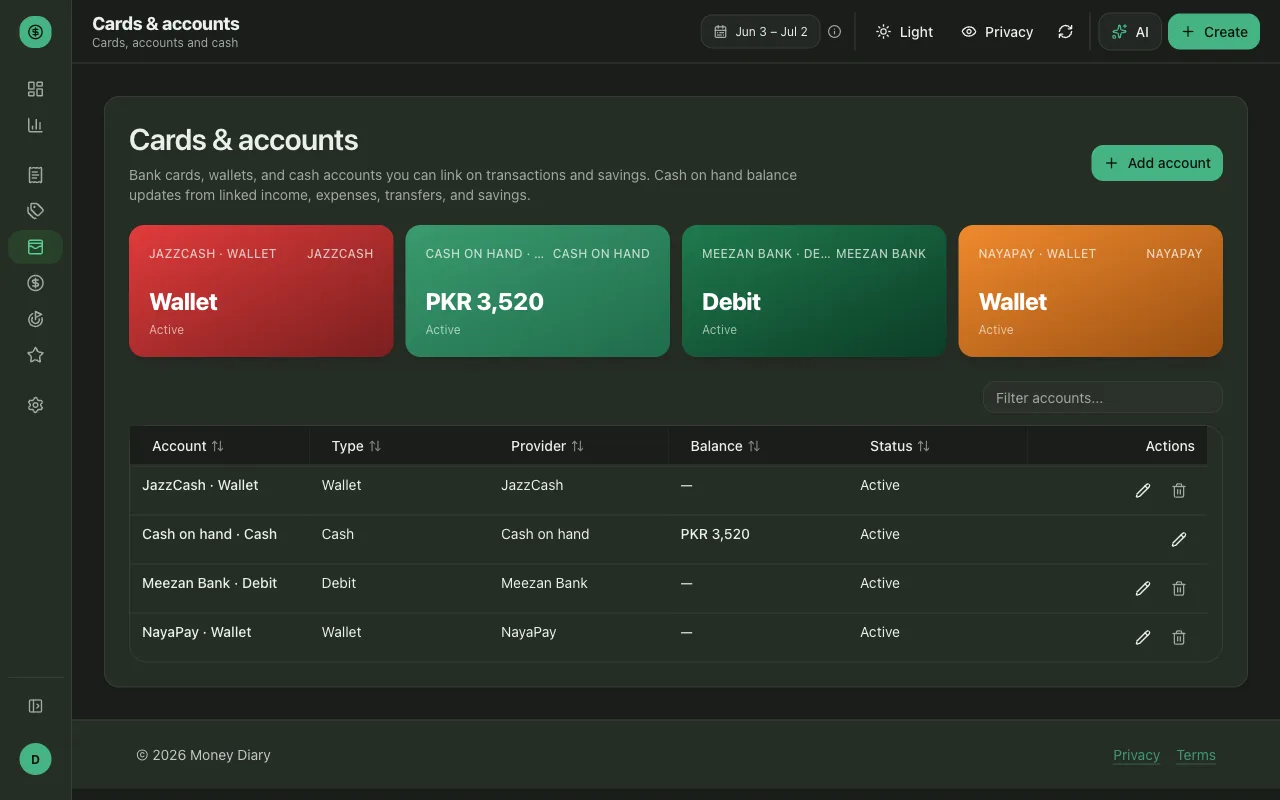Open the star favorites icon in sidebar
1280x800 pixels.
35,355
